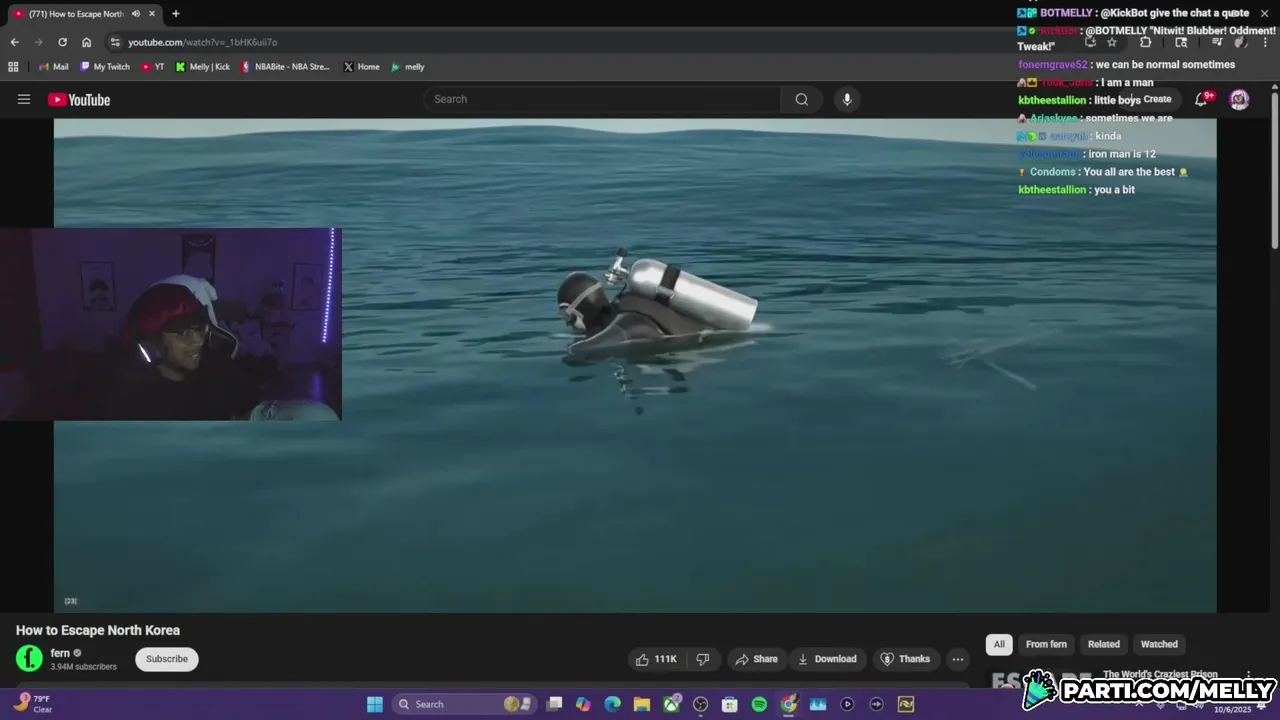Open File Explorer from the taskbar

[x=642, y=704]
